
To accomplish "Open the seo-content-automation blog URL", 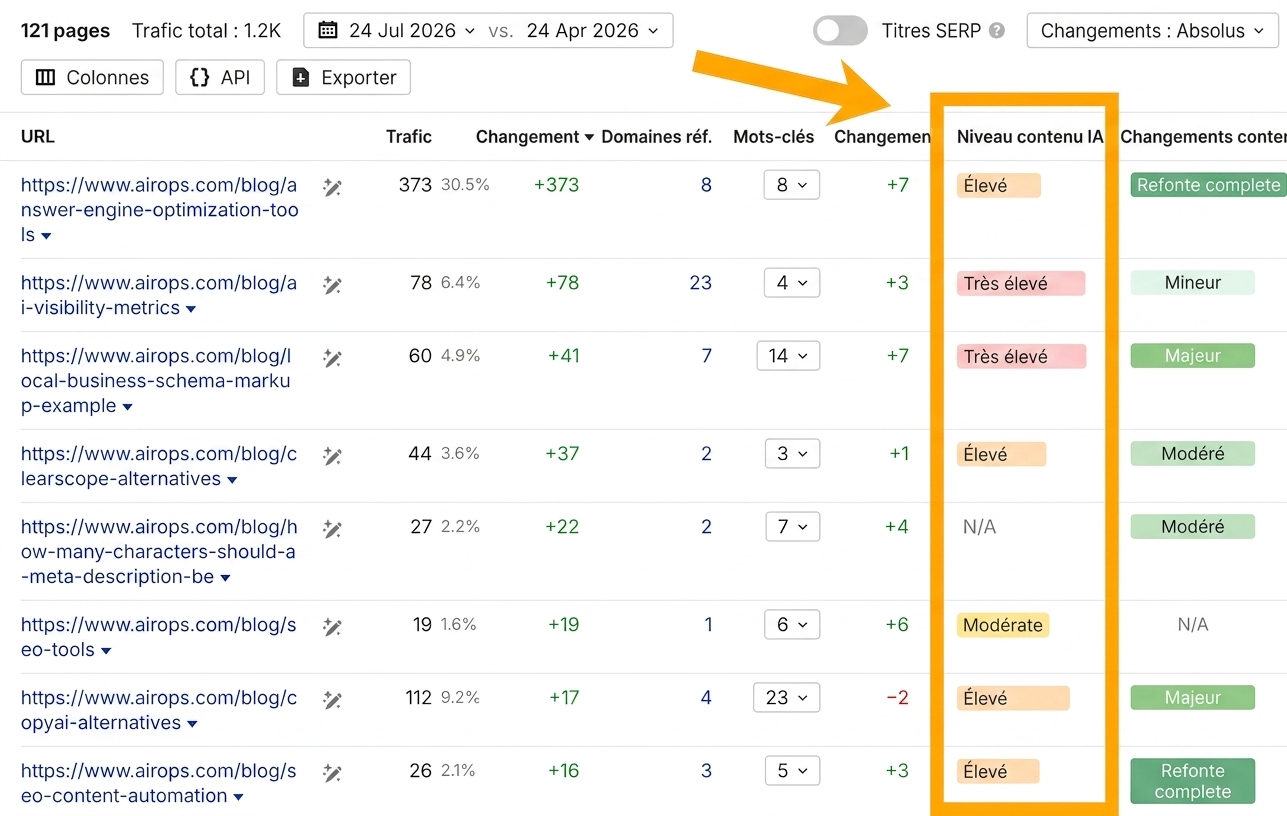I will [159, 783].
